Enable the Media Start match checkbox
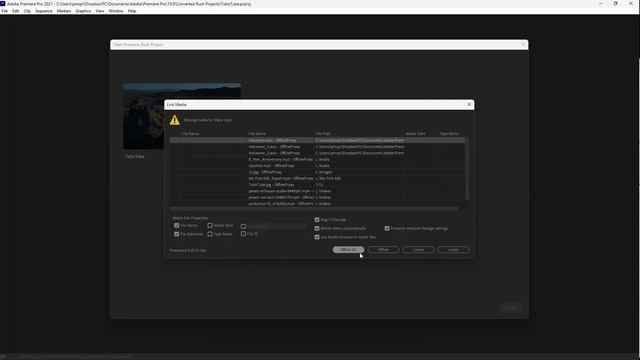Image resolution: width=640 pixels, height=360 pixels. [210, 225]
